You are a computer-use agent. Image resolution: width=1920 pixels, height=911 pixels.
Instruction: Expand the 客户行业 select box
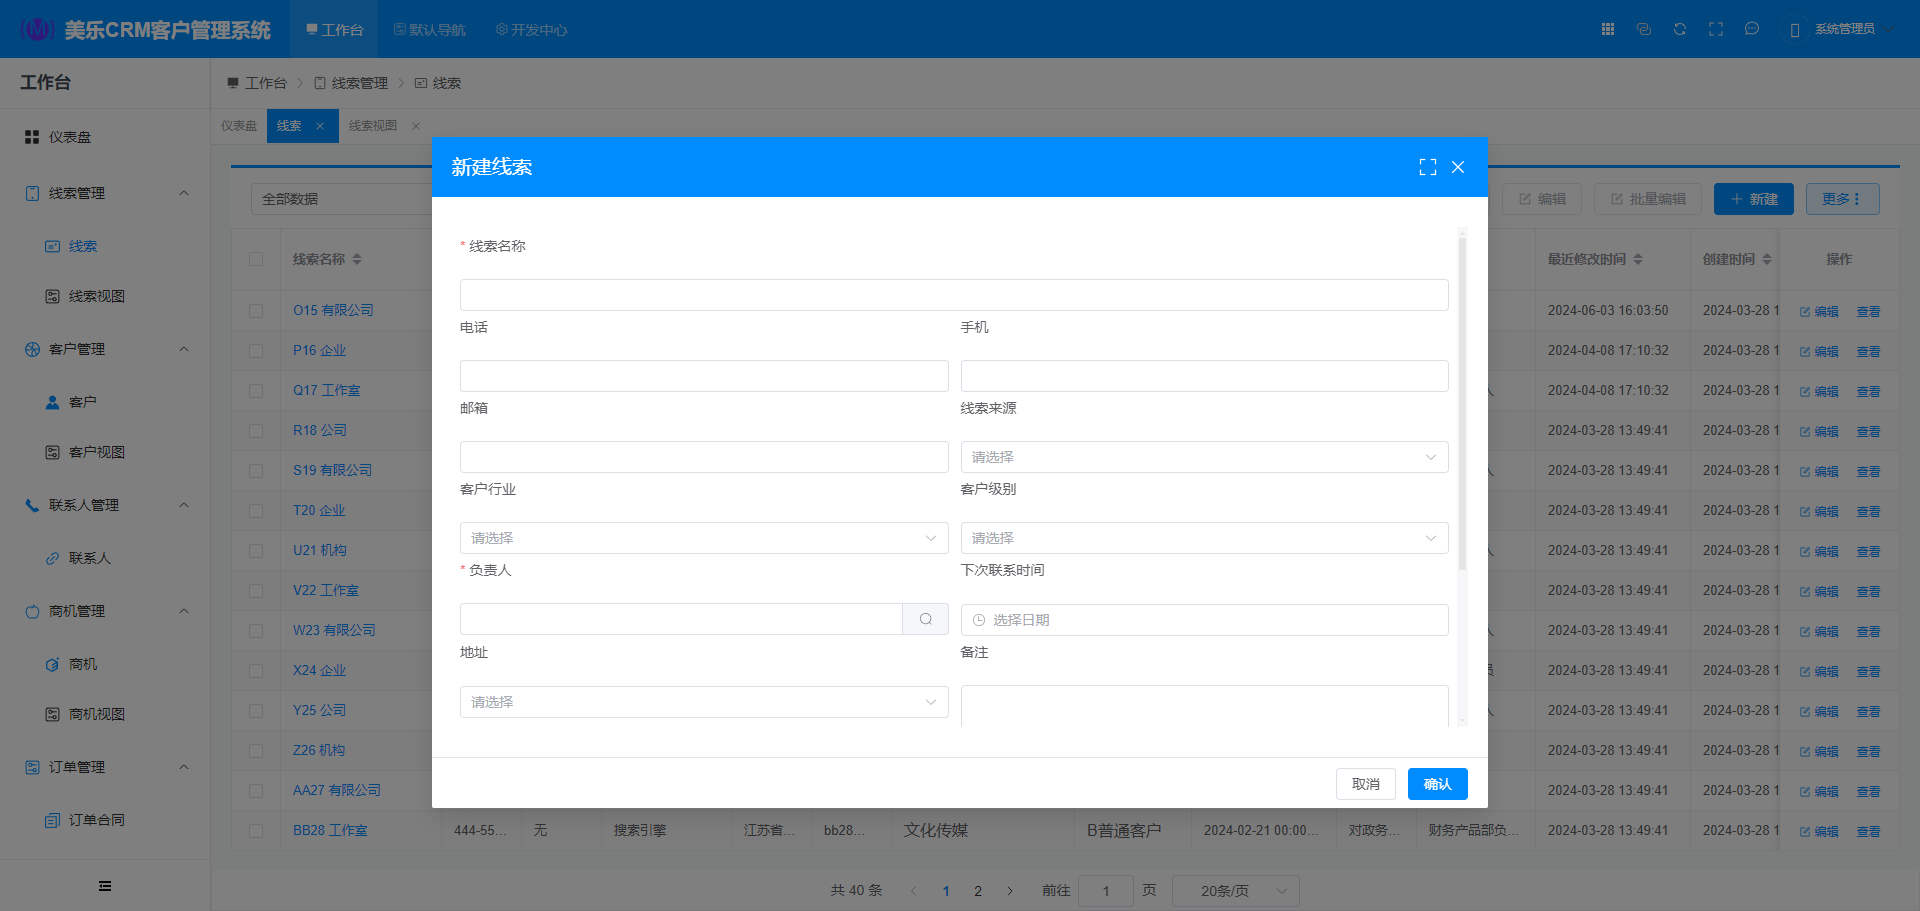[x=704, y=538]
